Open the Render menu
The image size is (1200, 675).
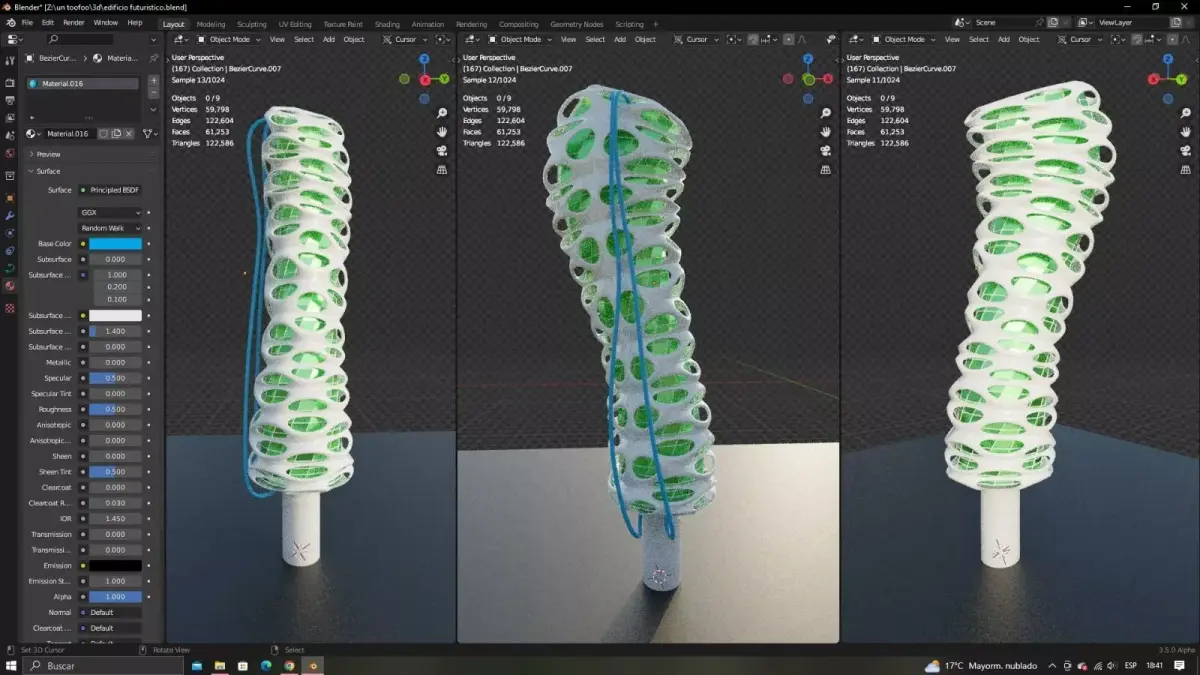[74, 22]
